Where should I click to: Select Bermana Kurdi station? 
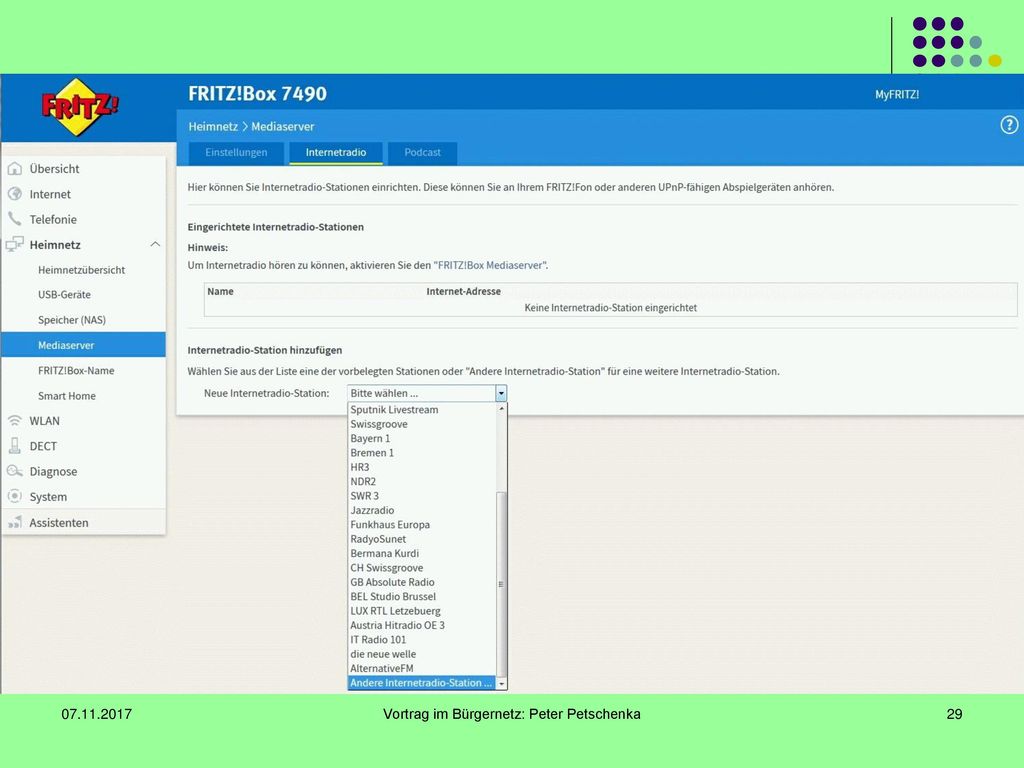422,553
